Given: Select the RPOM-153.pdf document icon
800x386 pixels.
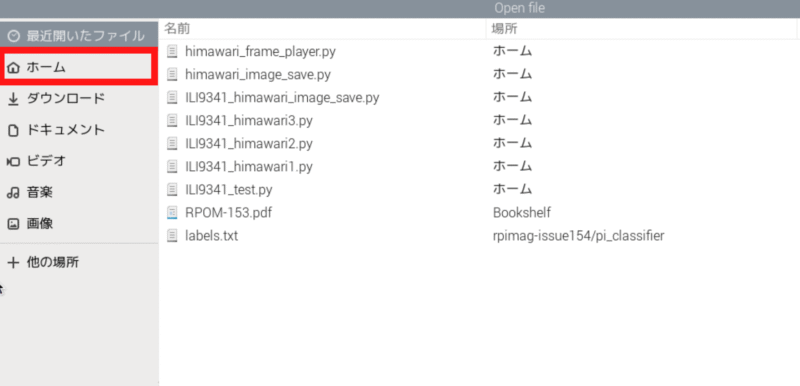Looking at the screenshot, I should coord(172,213).
